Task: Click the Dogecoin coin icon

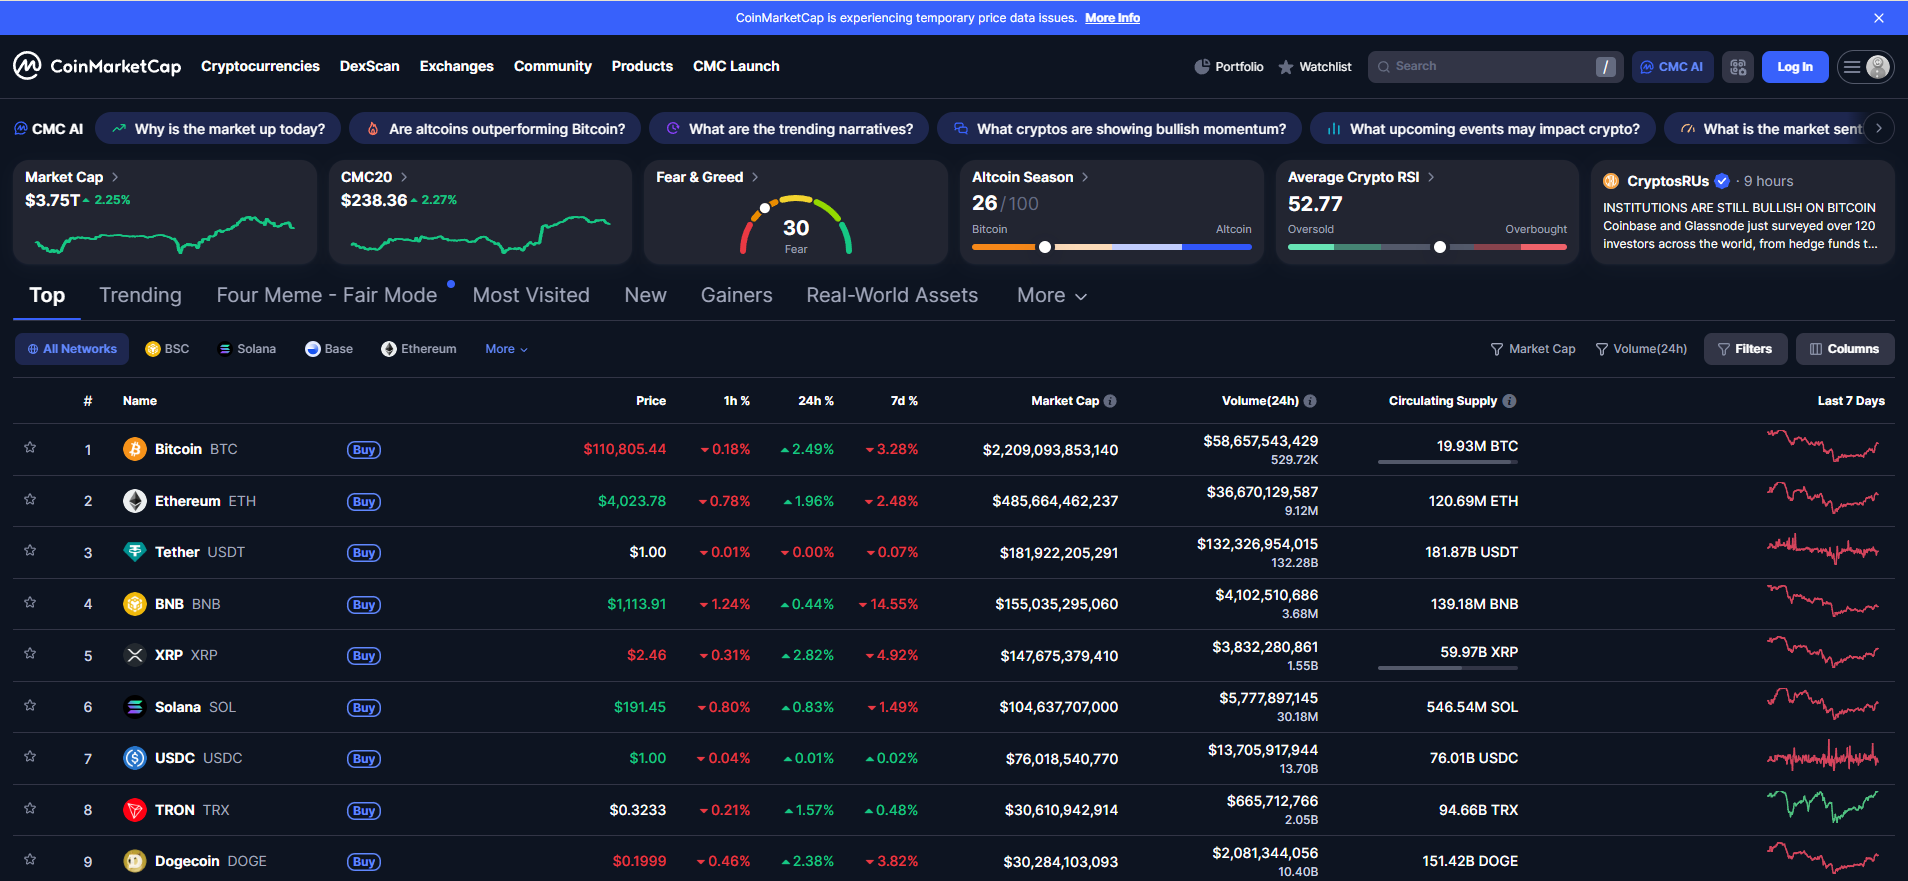Action: pyautogui.click(x=135, y=861)
